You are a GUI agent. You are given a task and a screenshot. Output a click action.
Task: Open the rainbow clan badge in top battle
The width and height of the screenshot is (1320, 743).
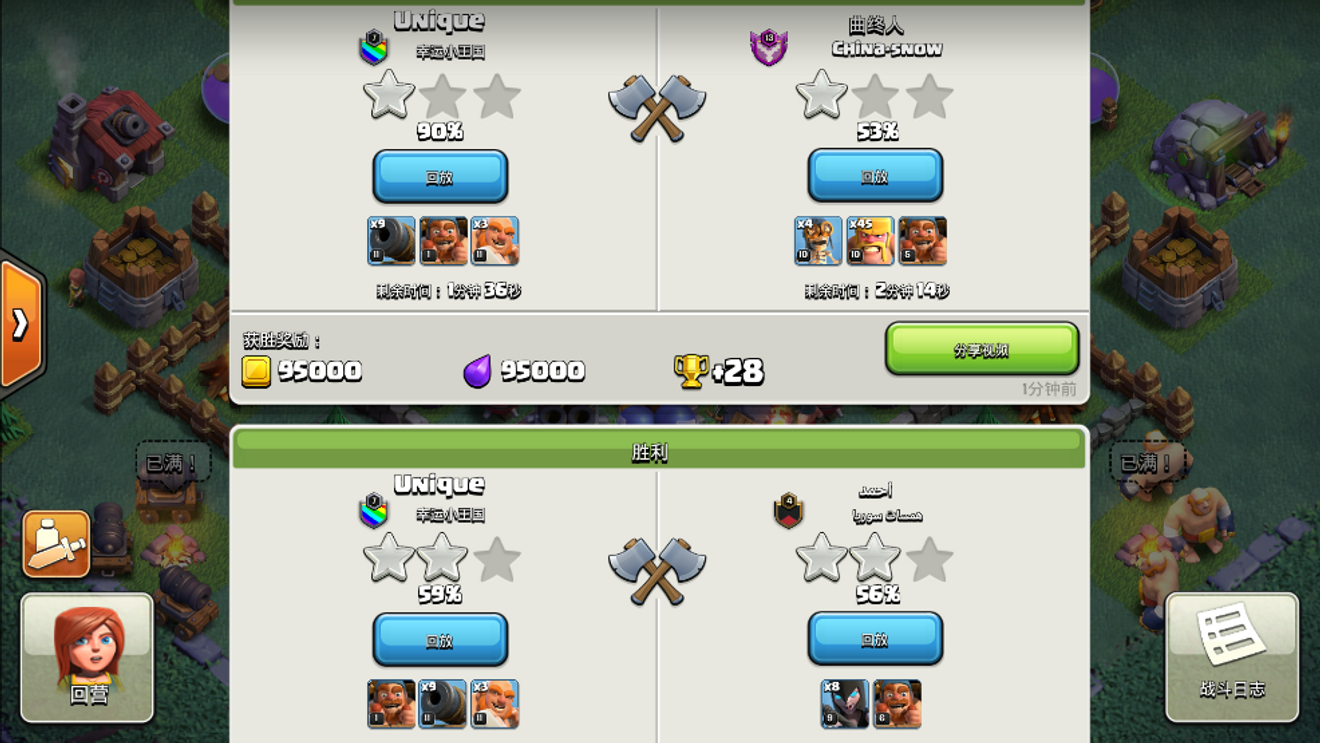pyautogui.click(x=373, y=47)
